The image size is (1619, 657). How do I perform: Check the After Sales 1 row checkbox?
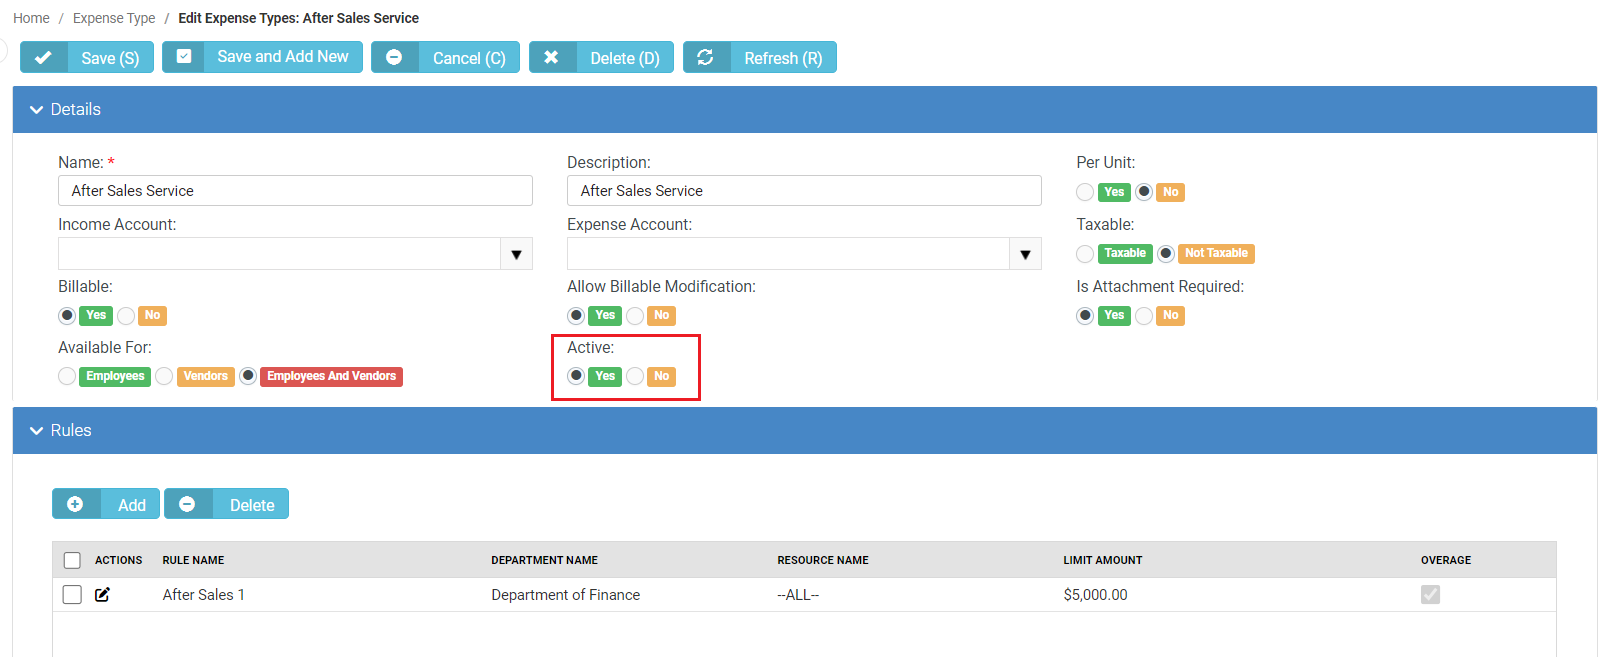click(x=72, y=595)
